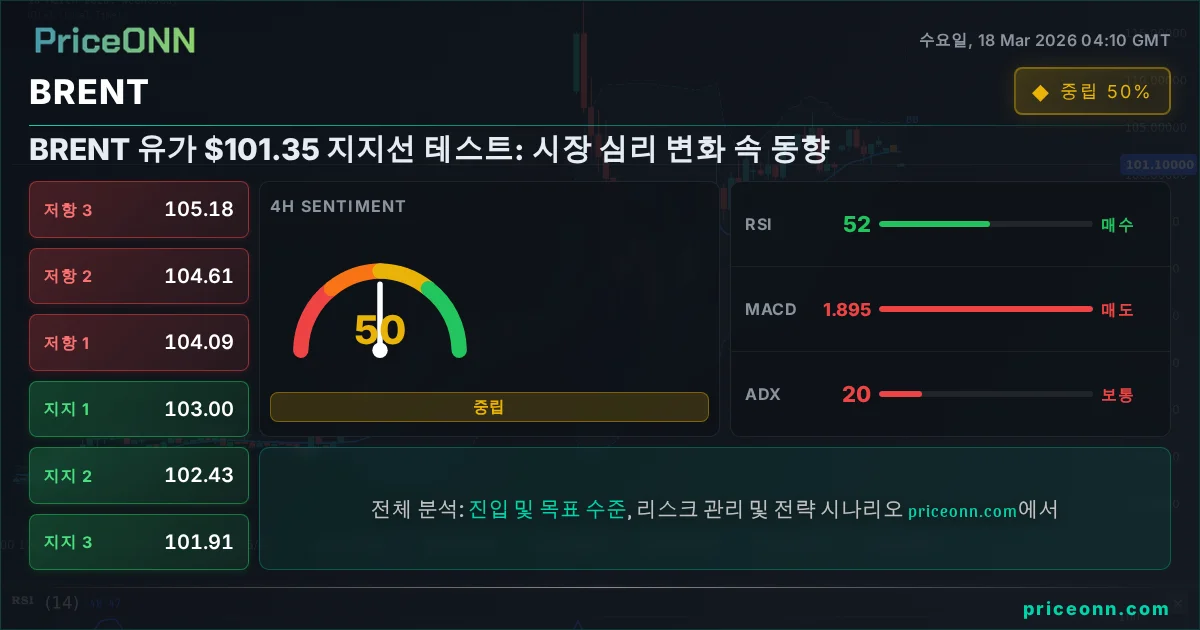Open priceonn.com link in analysis banner
This screenshot has width=1200, height=630.
click(962, 511)
